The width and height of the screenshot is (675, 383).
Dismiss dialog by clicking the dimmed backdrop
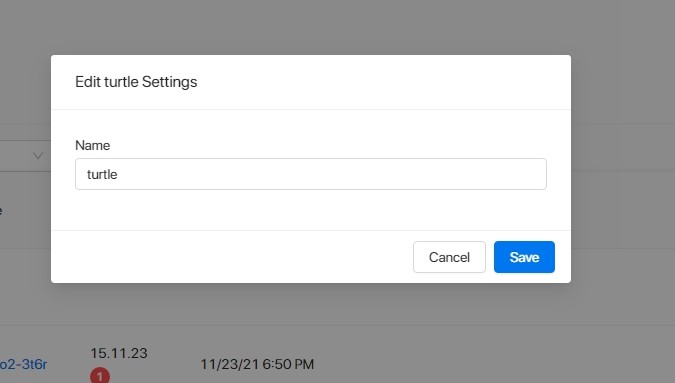[338, 26]
